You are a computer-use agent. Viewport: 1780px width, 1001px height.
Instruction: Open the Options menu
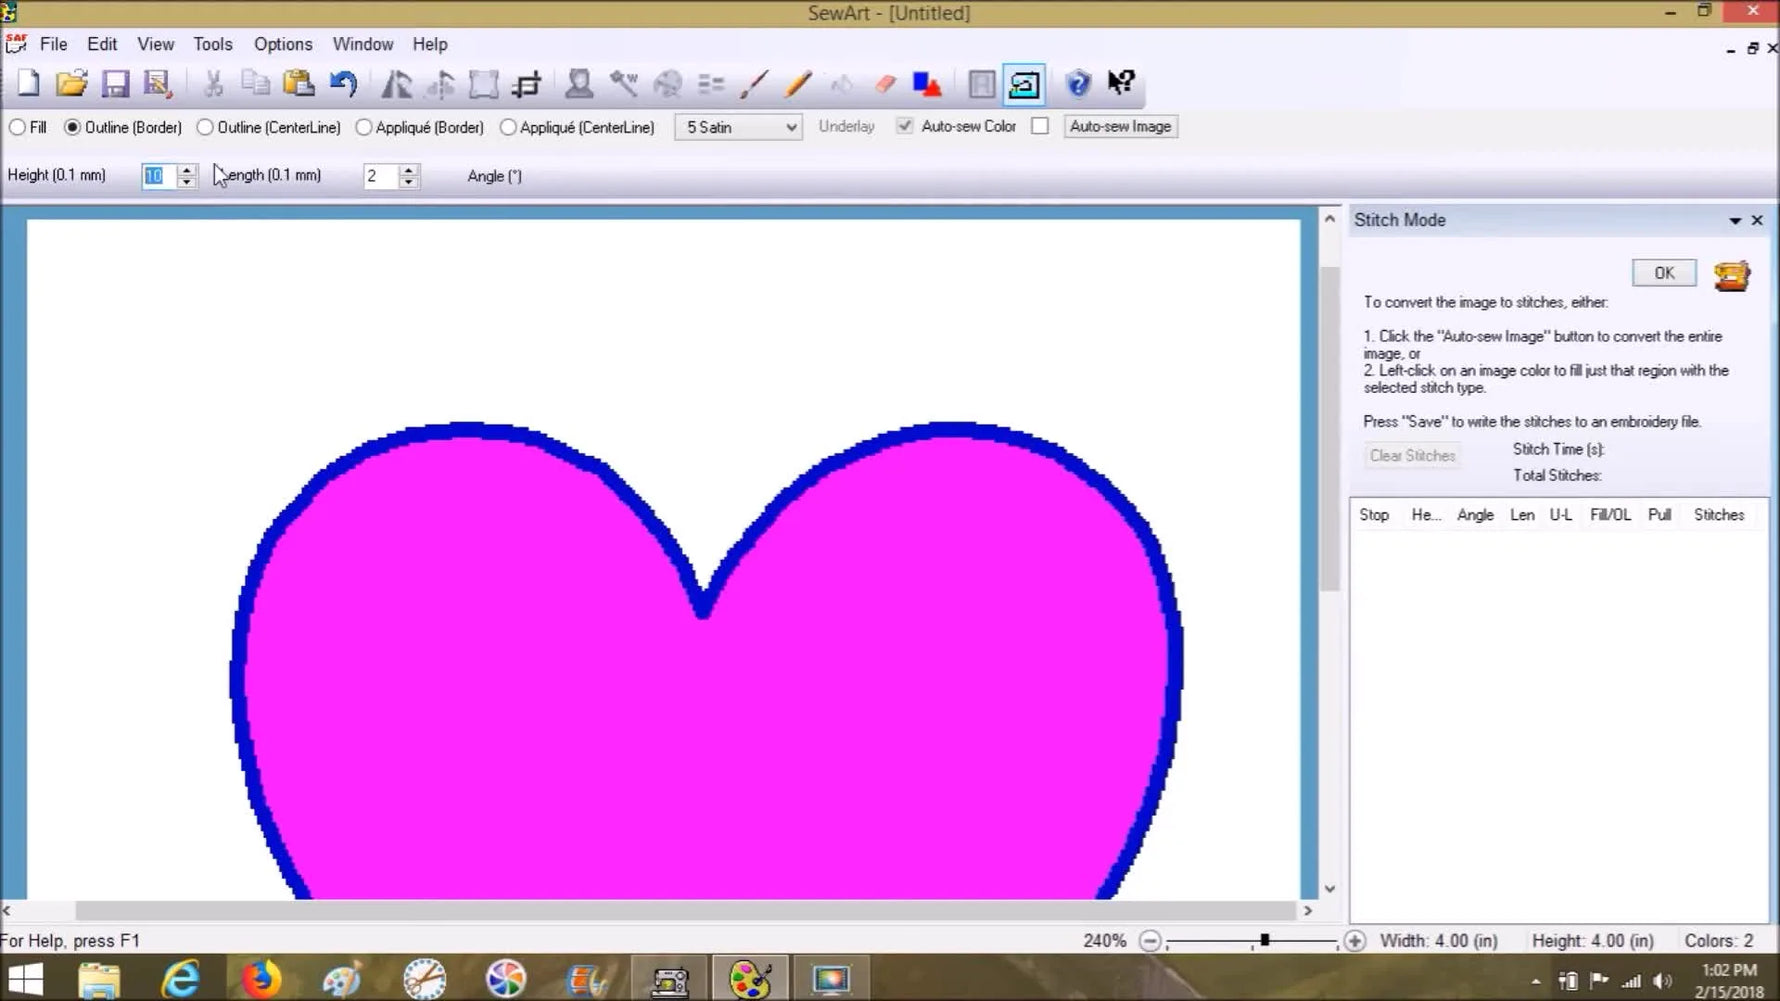(x=283, y=44)
